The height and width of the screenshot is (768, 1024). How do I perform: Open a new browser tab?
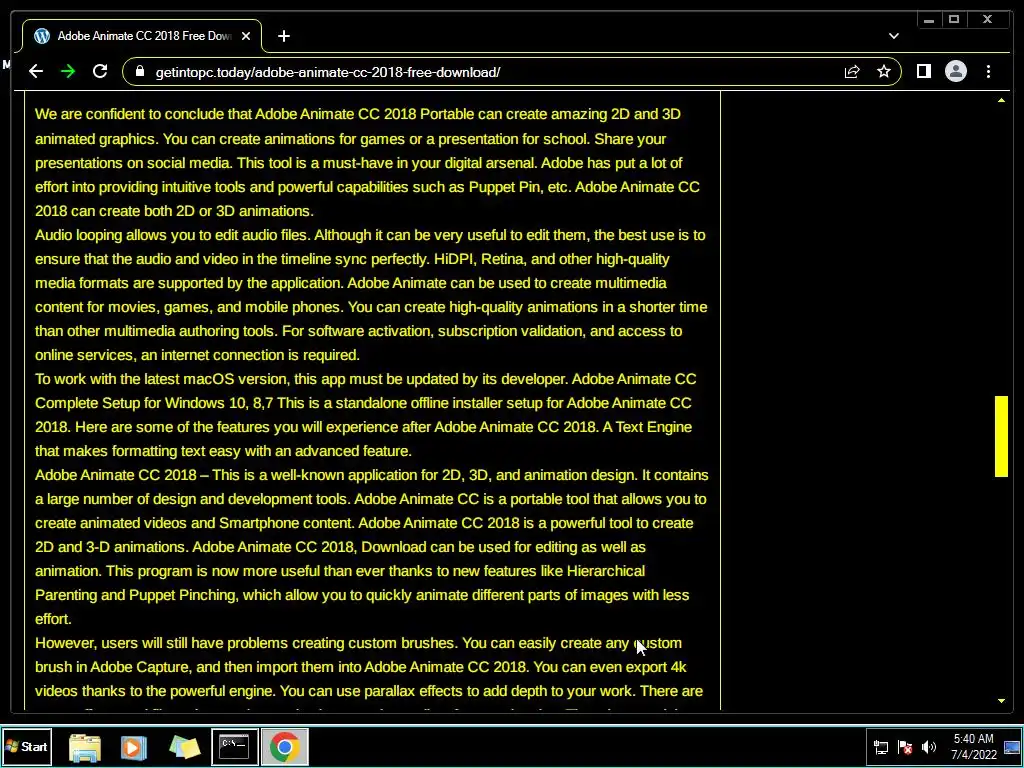click(x=283, y=37)
